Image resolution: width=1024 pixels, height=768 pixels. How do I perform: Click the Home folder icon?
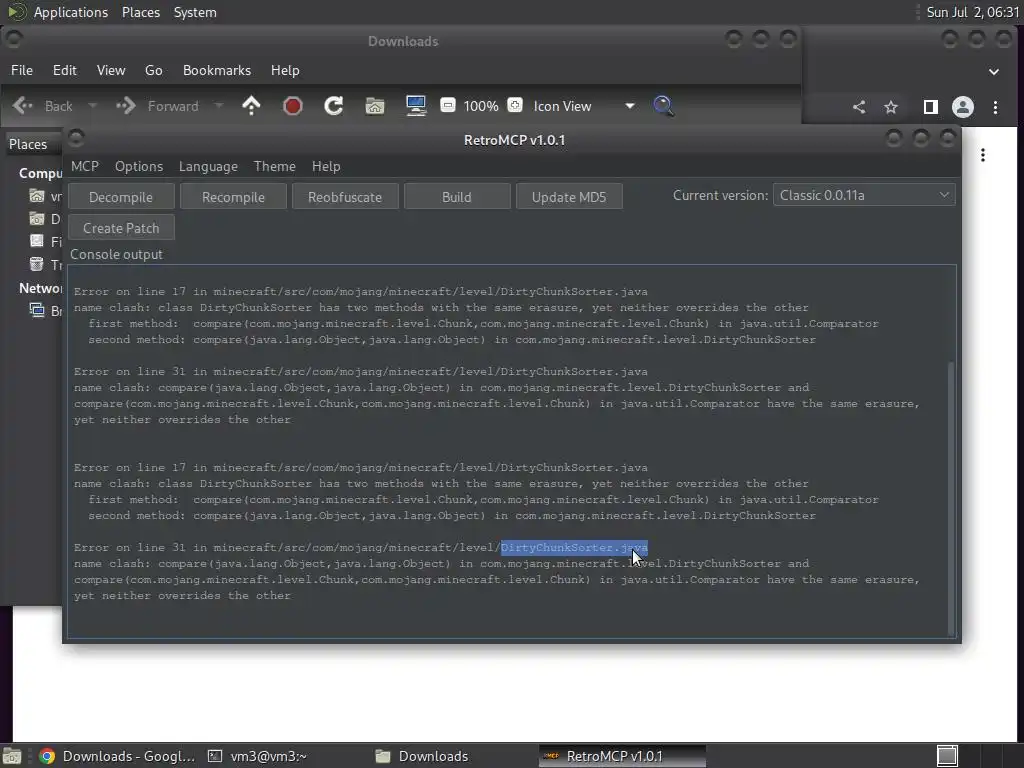tap(375, 106)
